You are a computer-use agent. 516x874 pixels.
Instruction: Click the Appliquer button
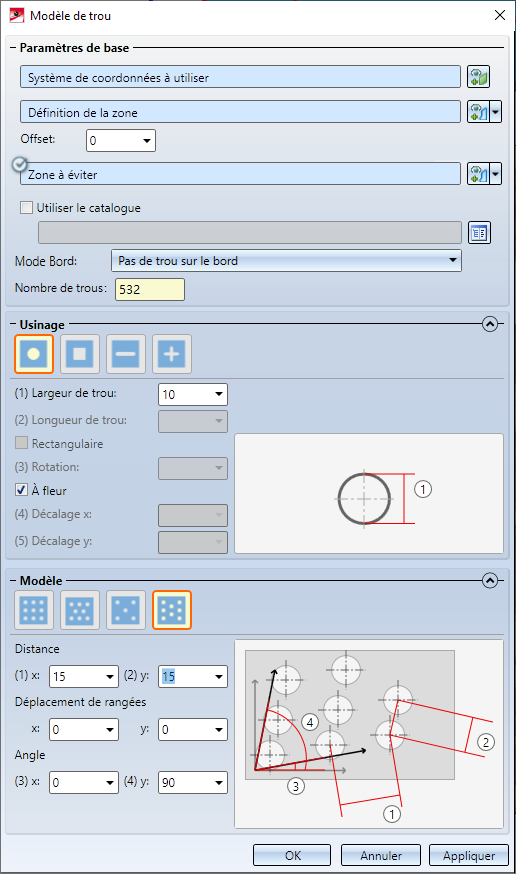pyautogui.click(x=469, y=856)
